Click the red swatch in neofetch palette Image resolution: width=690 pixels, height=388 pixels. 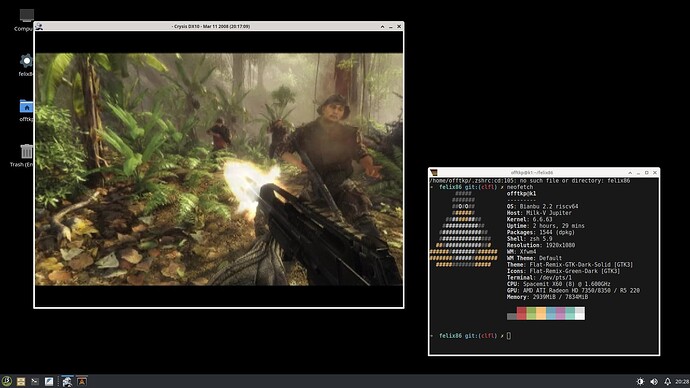tap(521, 313)
